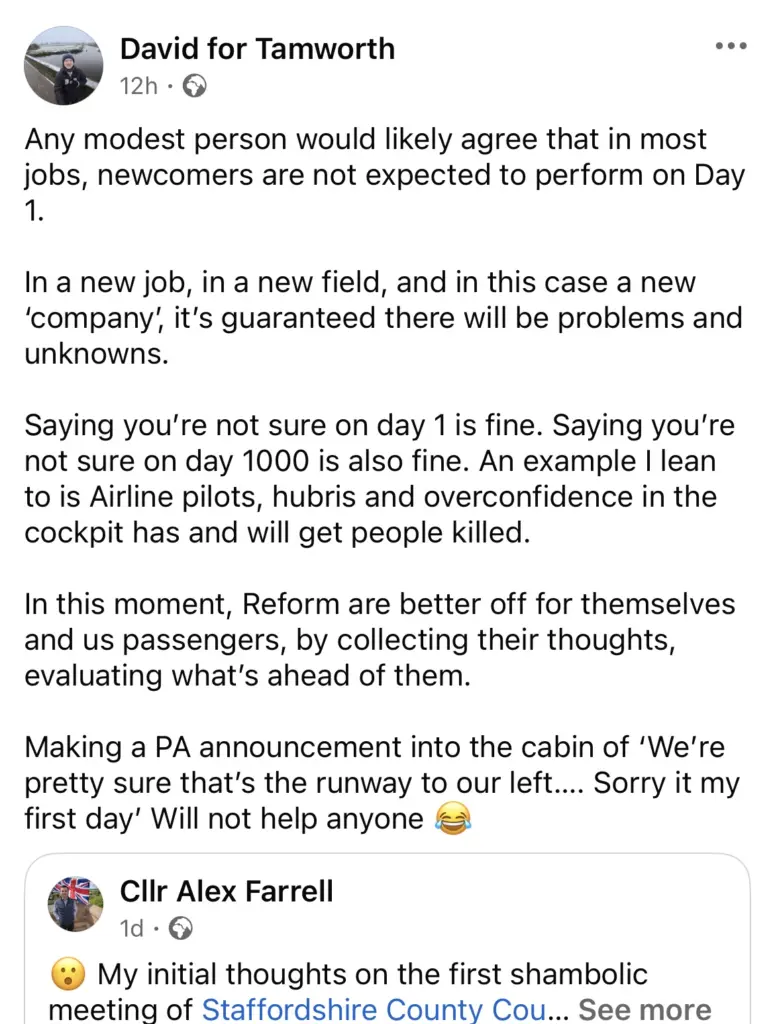Click the globe privacy icon beside 1d

181,928
